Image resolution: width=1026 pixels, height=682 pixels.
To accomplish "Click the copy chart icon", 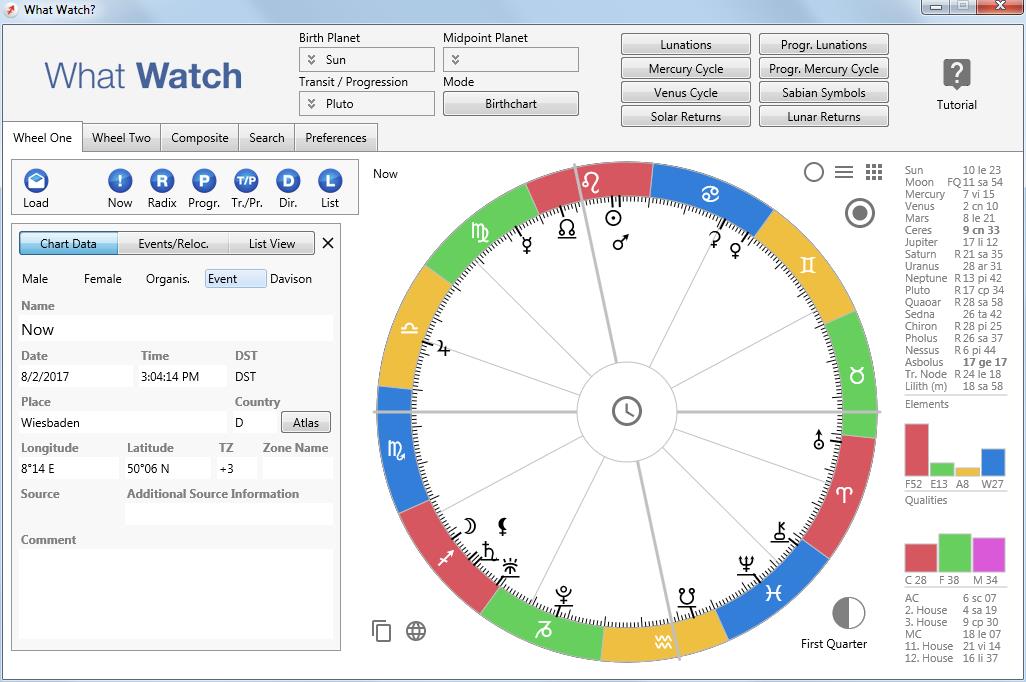I will coord(381,631).
